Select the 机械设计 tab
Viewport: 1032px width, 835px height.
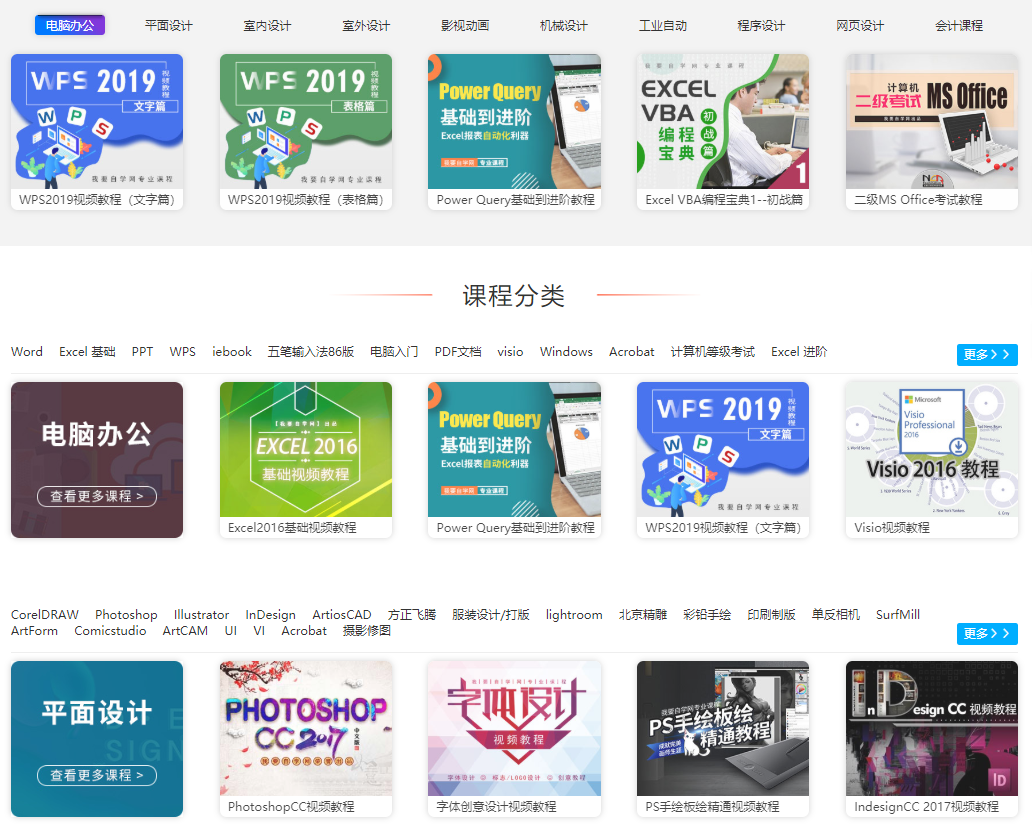pos(563,26)
